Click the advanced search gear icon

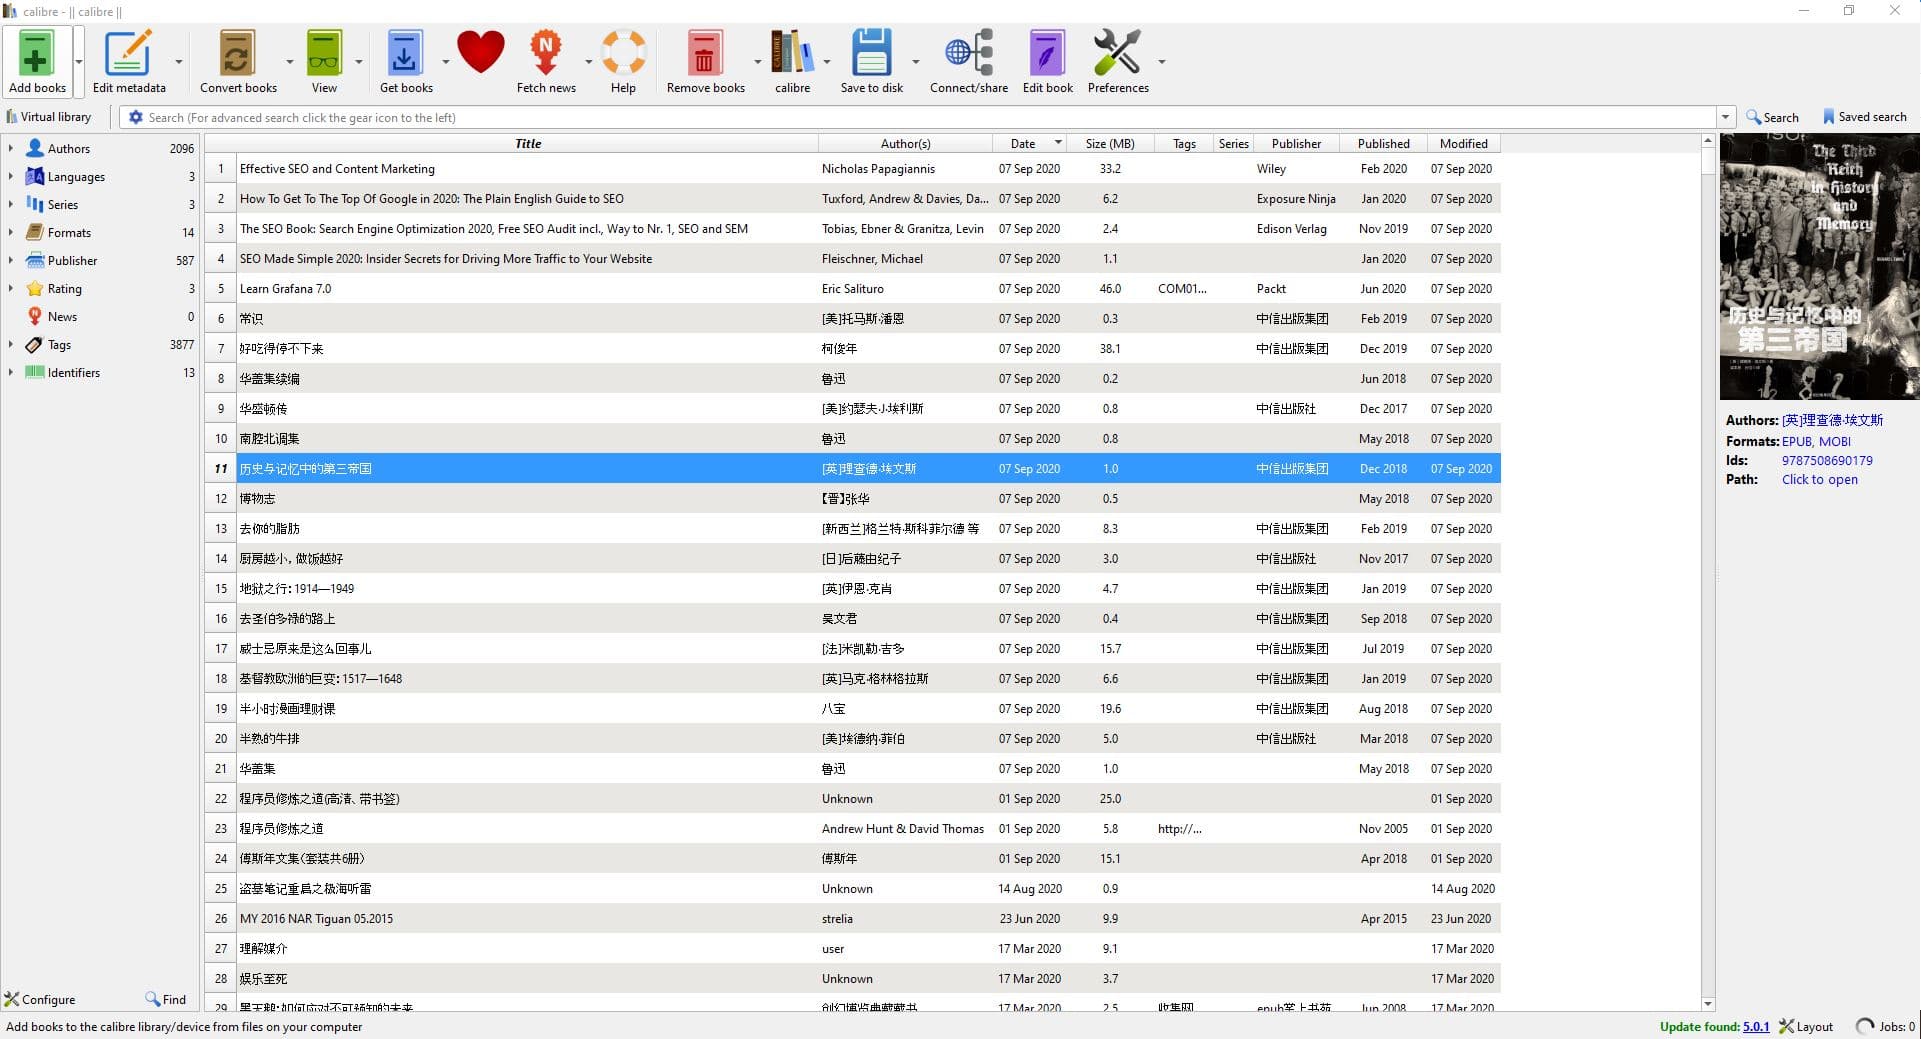pyautogui.click(x=136, y=117)
